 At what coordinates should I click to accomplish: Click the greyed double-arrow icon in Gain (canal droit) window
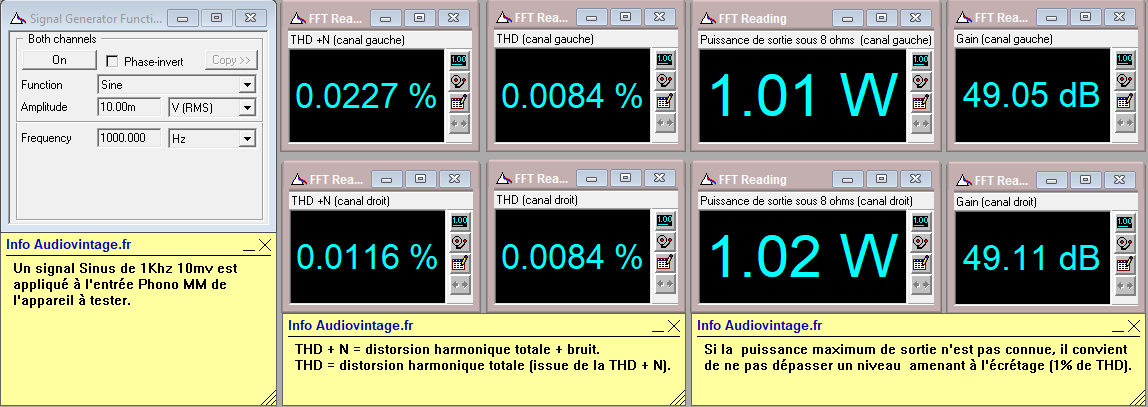[x=1125, y=285]
